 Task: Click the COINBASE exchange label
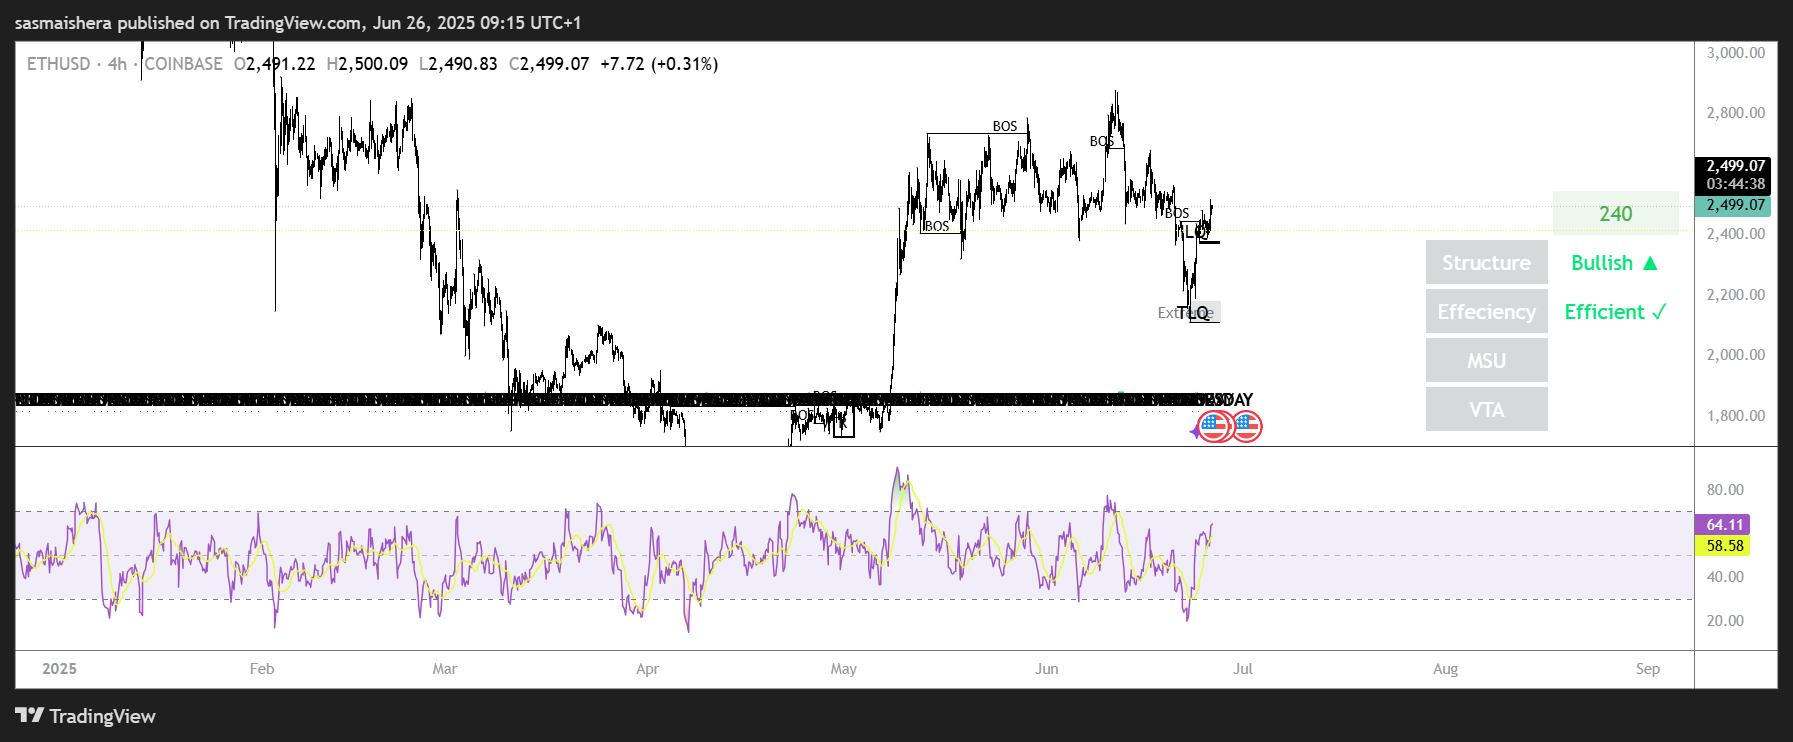tap(183, 64)
